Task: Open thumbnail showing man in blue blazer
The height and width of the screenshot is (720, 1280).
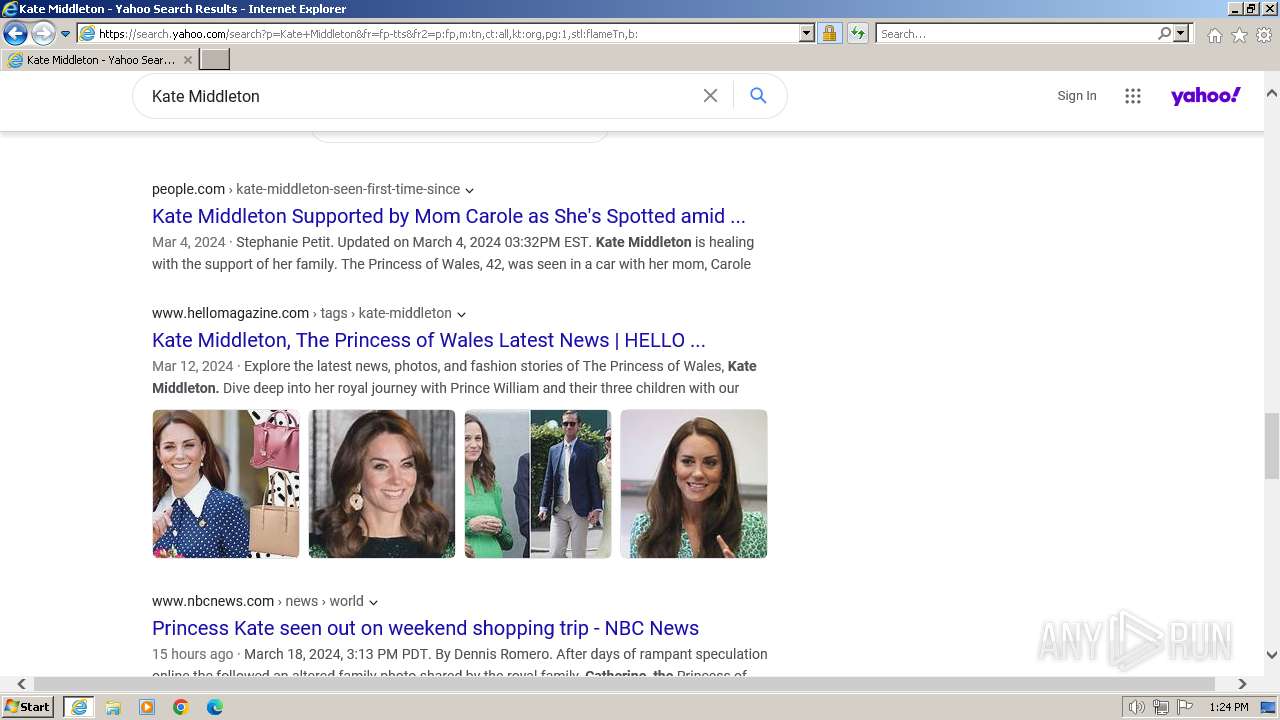Action: coord(538,484)
